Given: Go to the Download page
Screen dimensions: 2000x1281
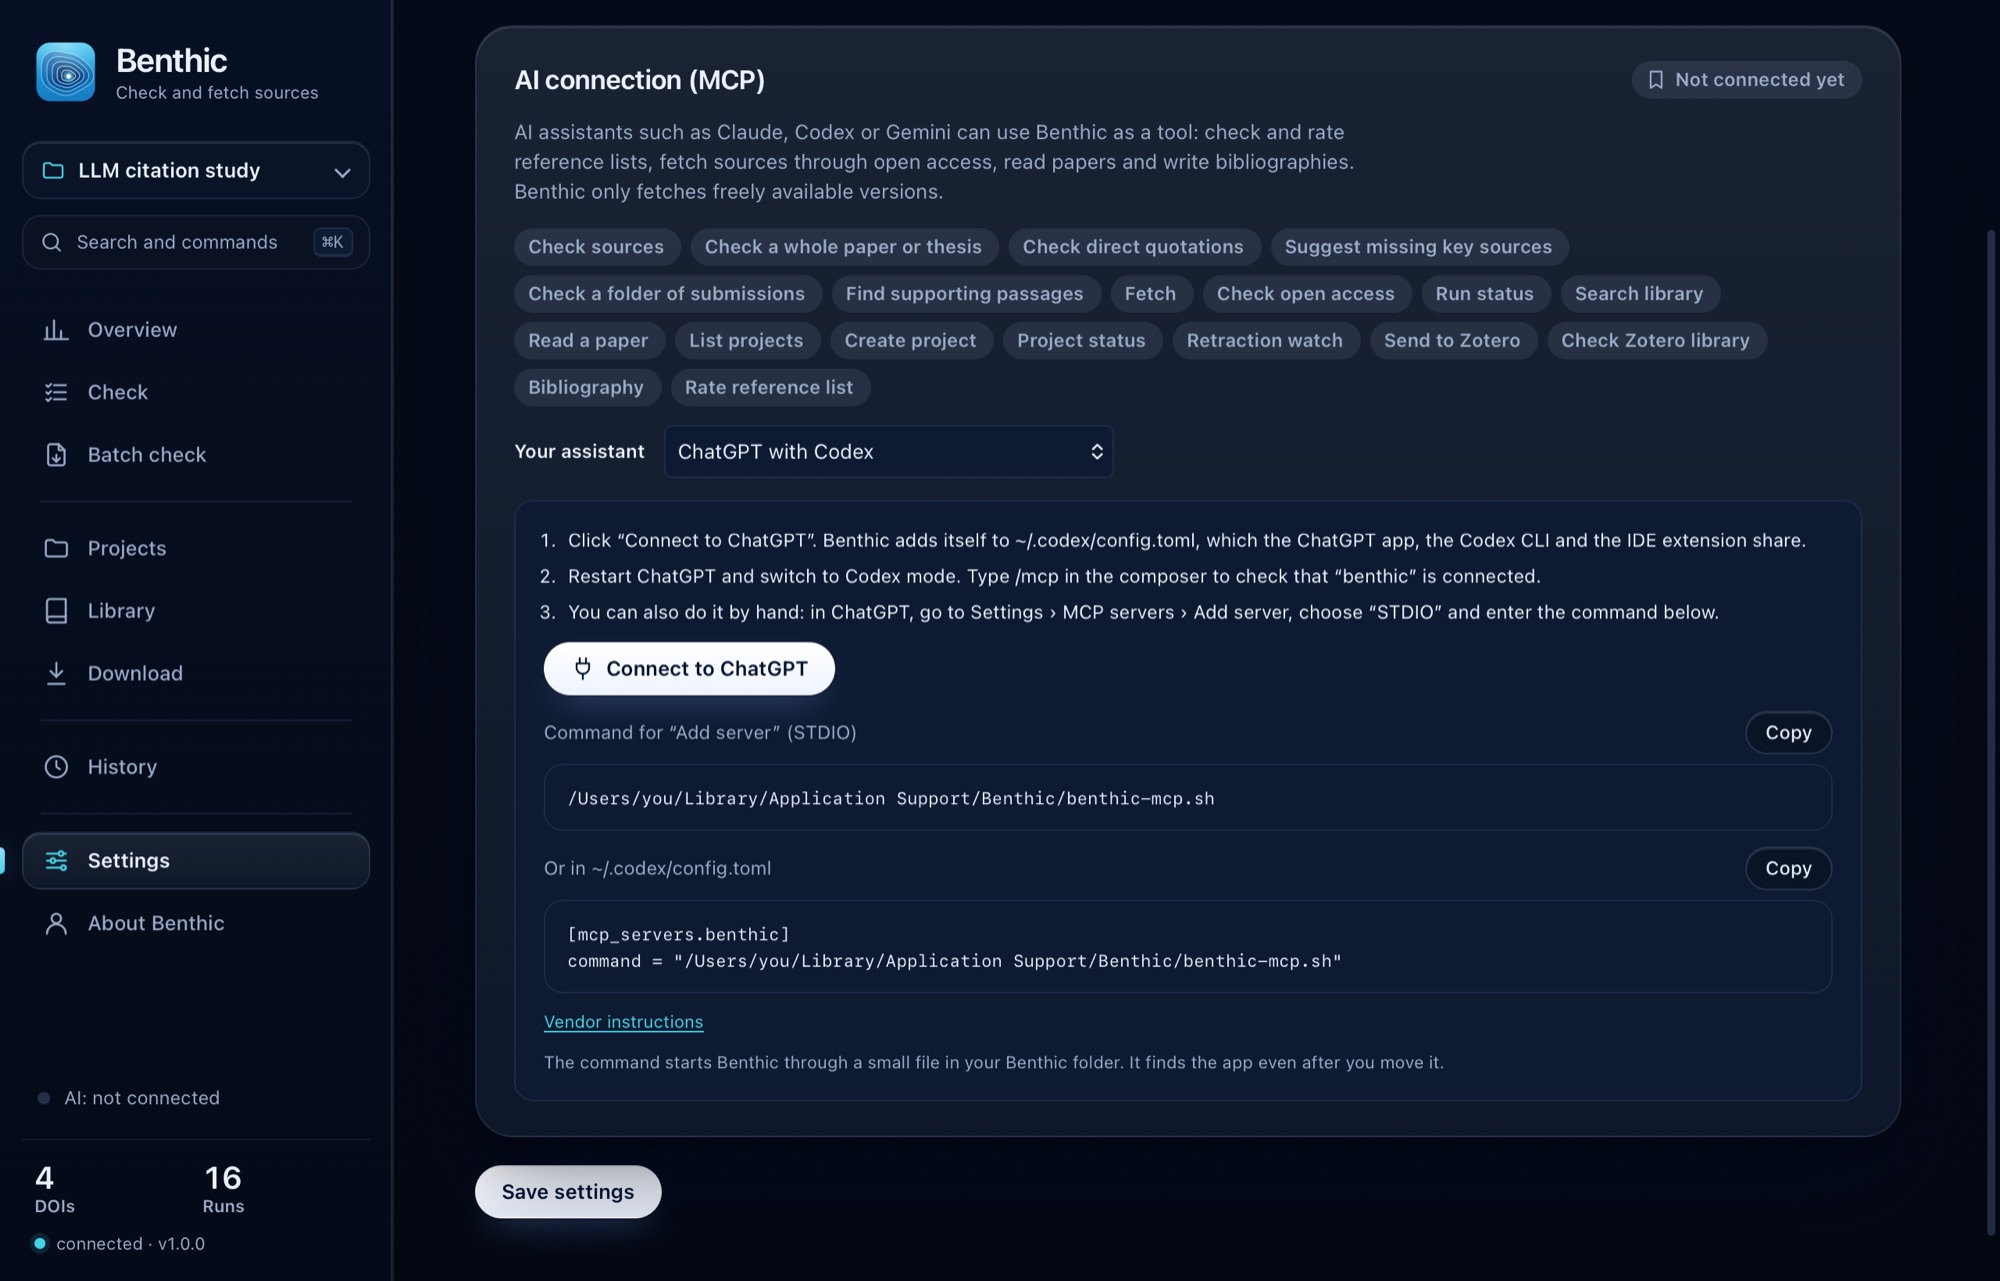Looking at the screenshot, I should (196, 673).
